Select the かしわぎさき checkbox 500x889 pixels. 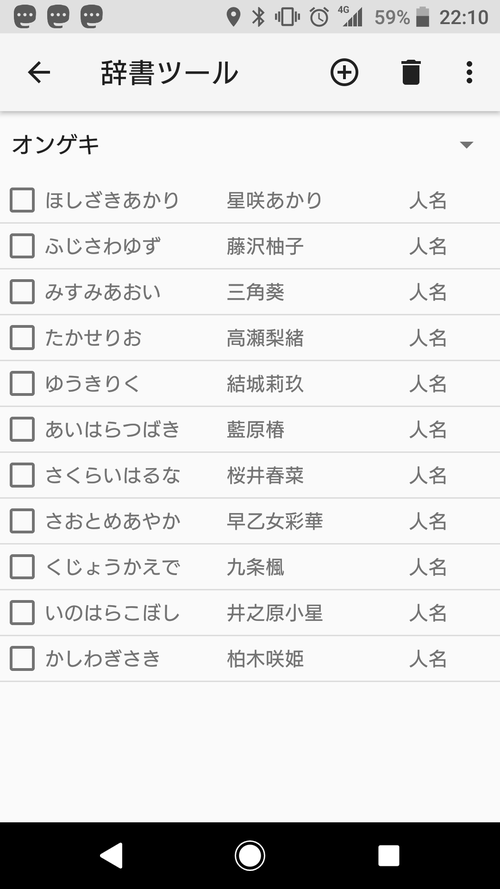[x=22, y=659]
